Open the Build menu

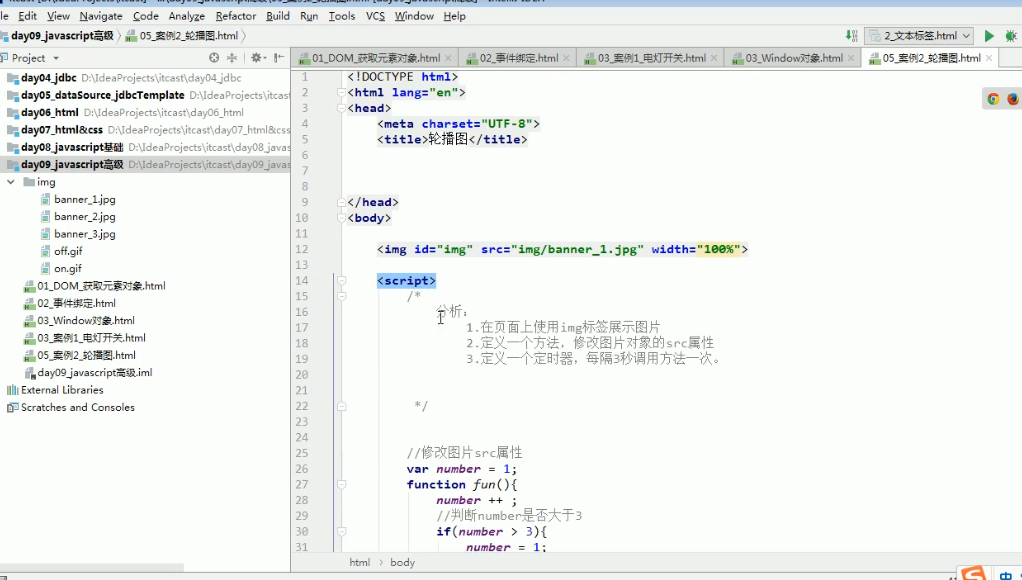point(278,16)
